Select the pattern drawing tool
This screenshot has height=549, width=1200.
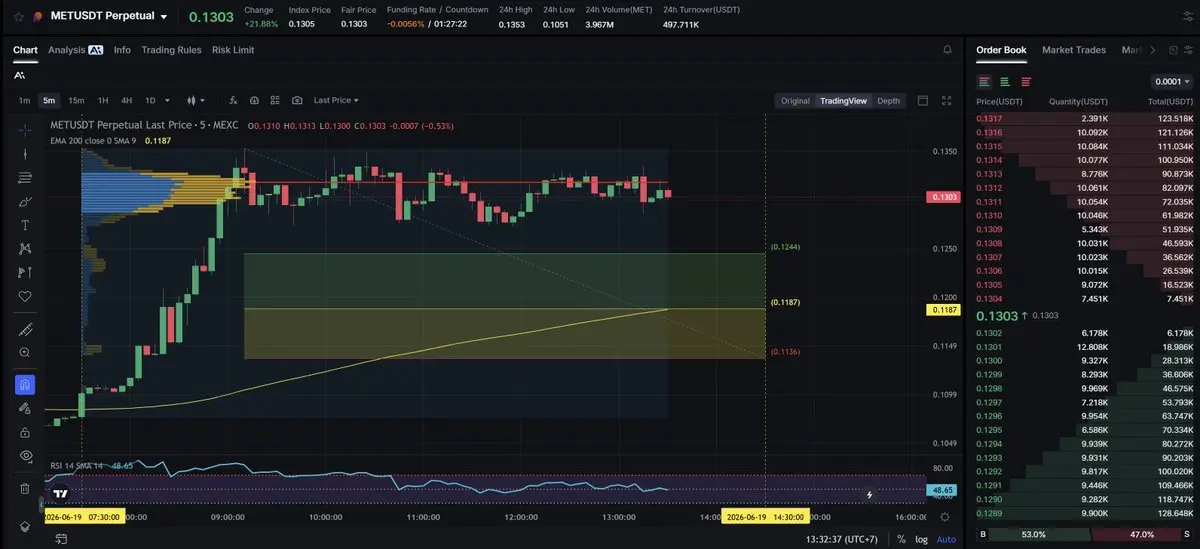click(x=25, y=248)
